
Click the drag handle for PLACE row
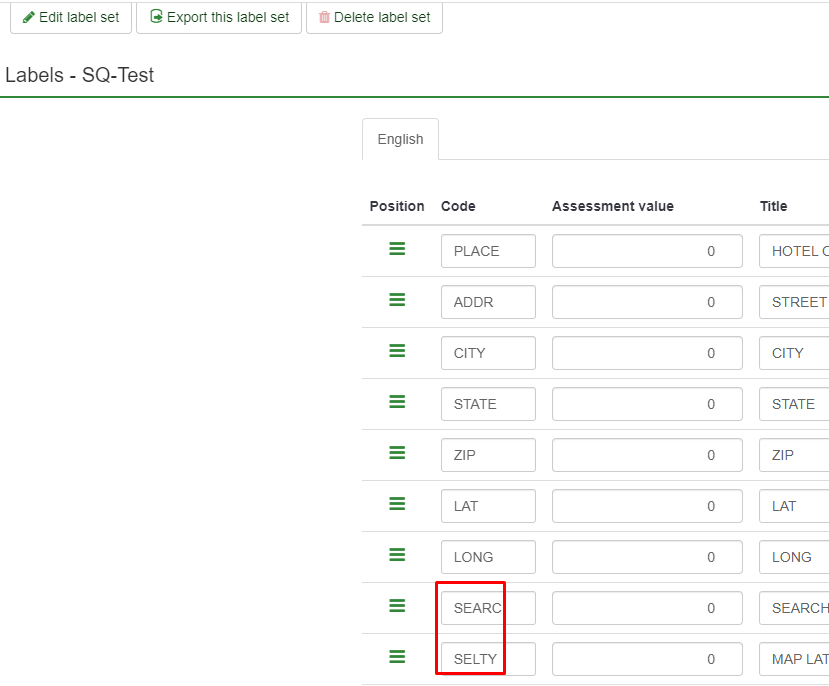point(397,250)
